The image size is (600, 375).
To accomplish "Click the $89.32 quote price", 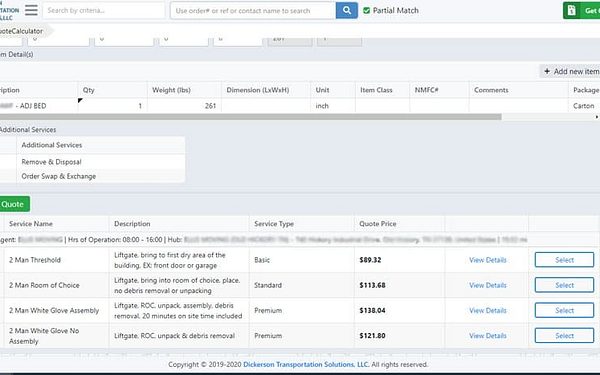I will tap(370, 260).
